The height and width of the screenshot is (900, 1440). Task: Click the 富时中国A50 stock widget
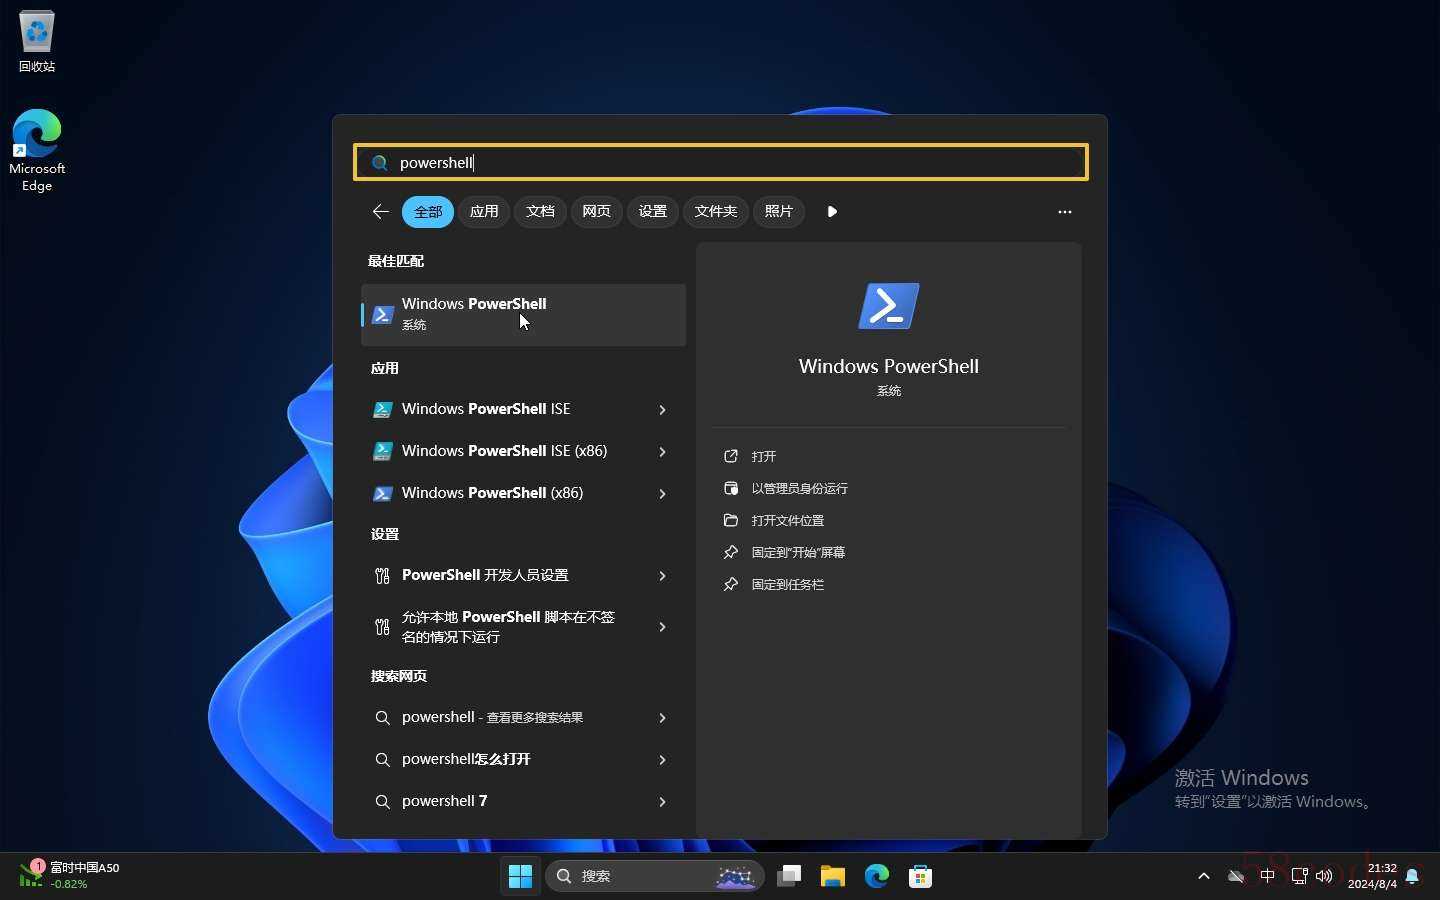[68, 875]
